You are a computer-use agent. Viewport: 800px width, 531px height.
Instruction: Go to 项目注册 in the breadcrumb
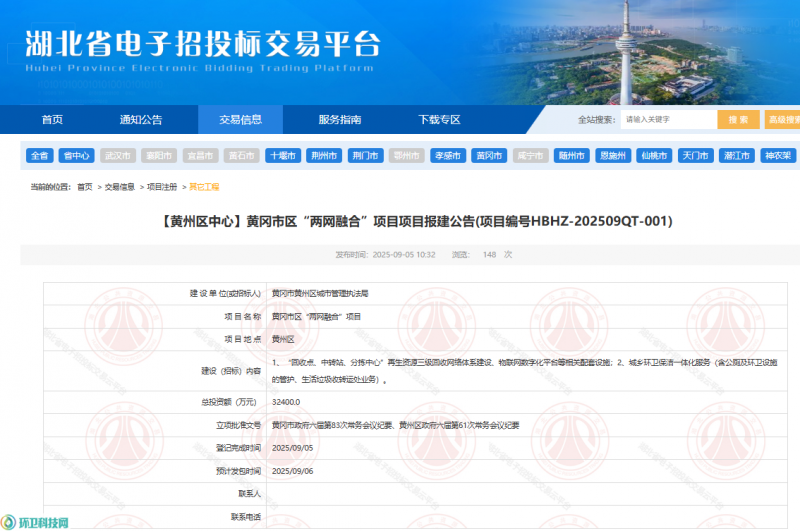162,187
